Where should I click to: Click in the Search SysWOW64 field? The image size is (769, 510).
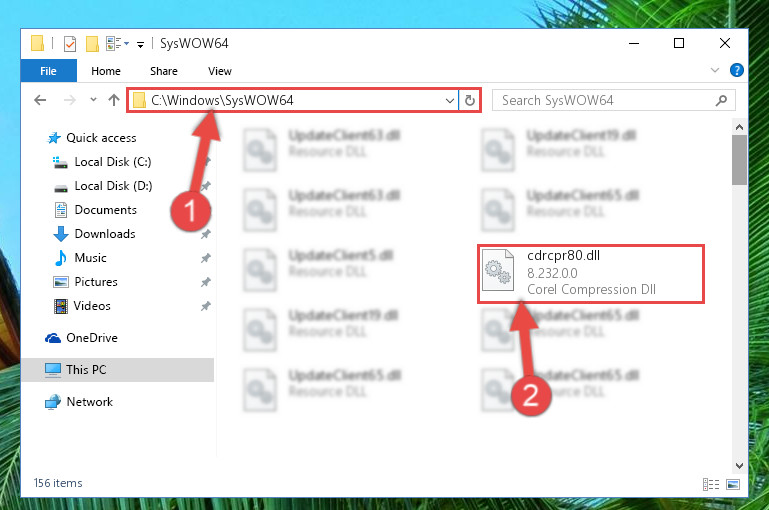[606, 101]
